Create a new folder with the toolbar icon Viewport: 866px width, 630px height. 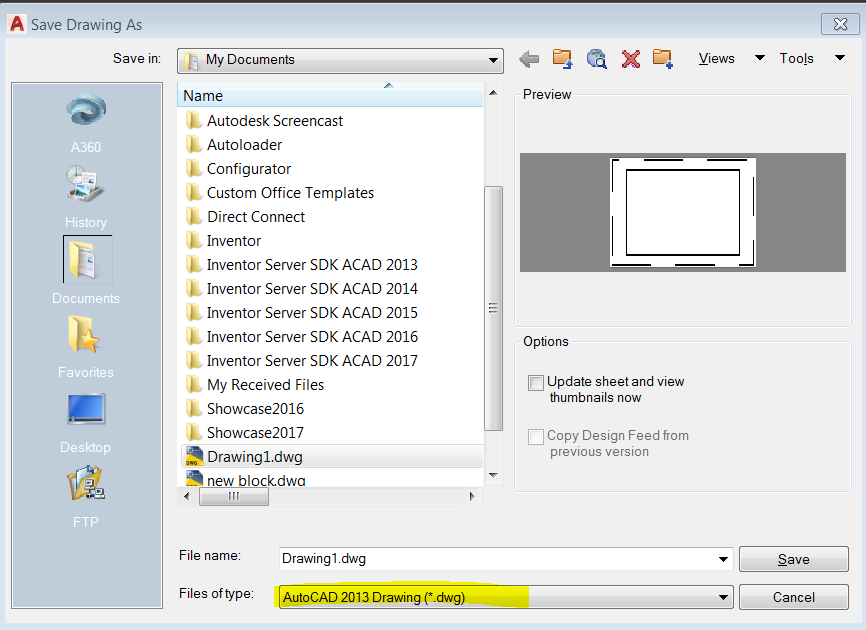pyautogui.click(x=663, y=59)
